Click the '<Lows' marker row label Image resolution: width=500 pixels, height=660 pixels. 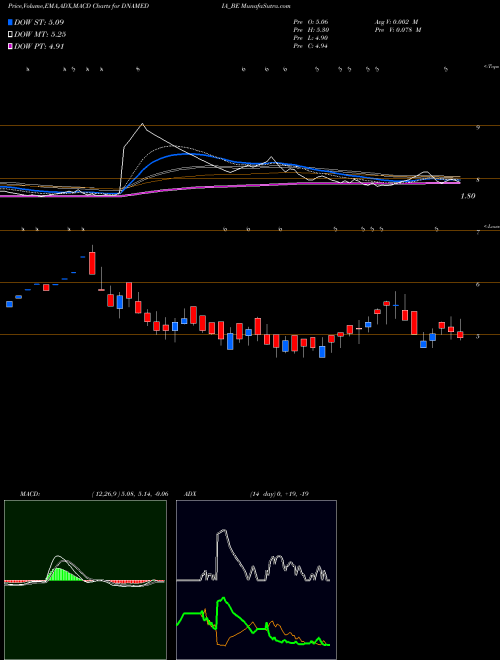pyautogui.click(x=491, y=226)
